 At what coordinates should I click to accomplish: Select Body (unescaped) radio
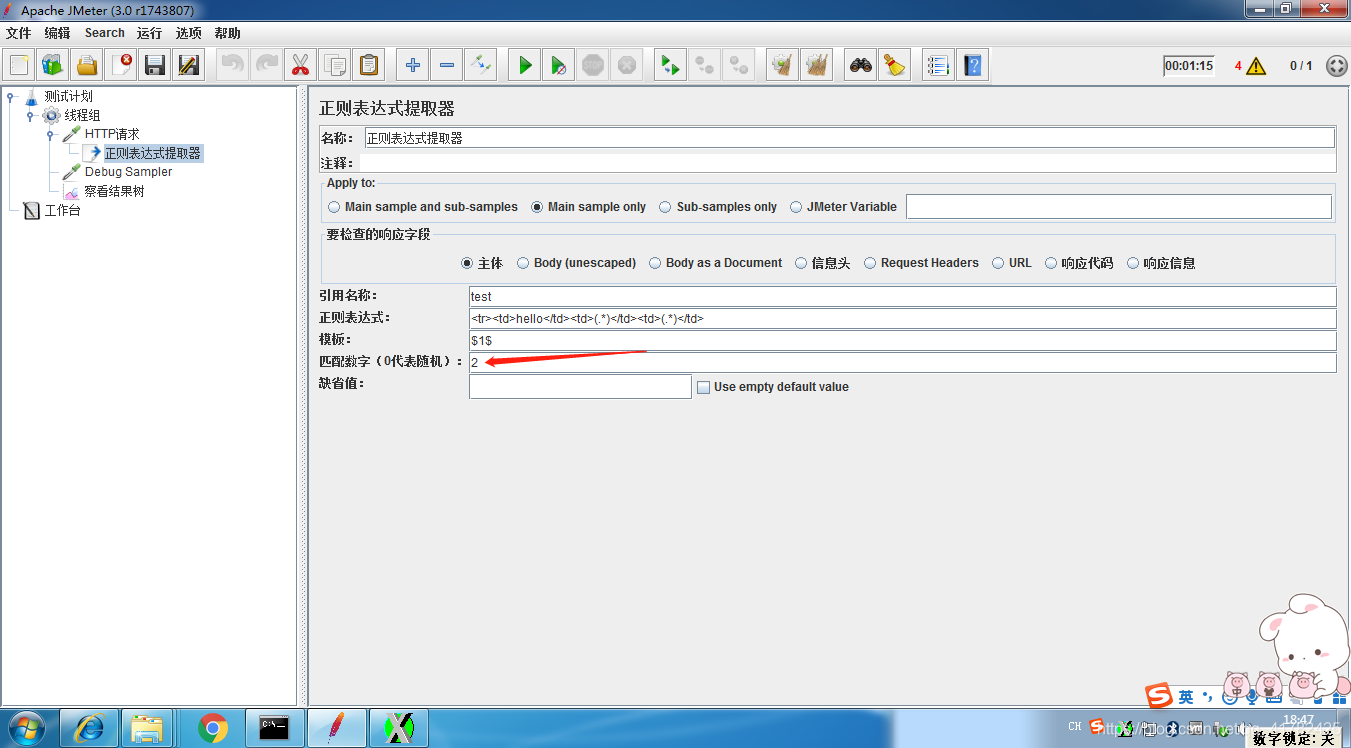pos(523,263)
